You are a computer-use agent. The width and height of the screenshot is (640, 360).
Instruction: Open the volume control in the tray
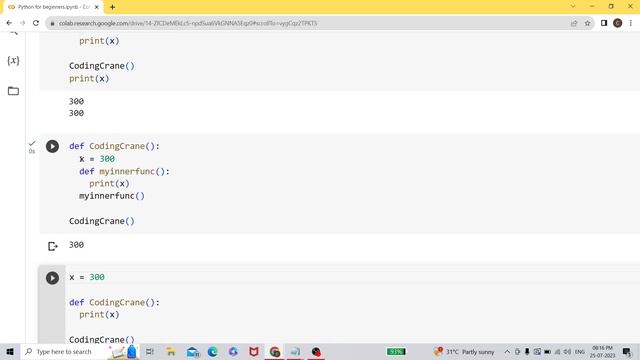[x=567, y=351]
